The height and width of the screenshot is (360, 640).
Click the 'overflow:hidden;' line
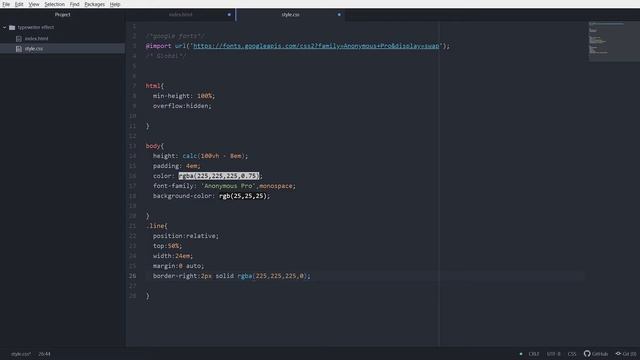[x=182, y=106]
